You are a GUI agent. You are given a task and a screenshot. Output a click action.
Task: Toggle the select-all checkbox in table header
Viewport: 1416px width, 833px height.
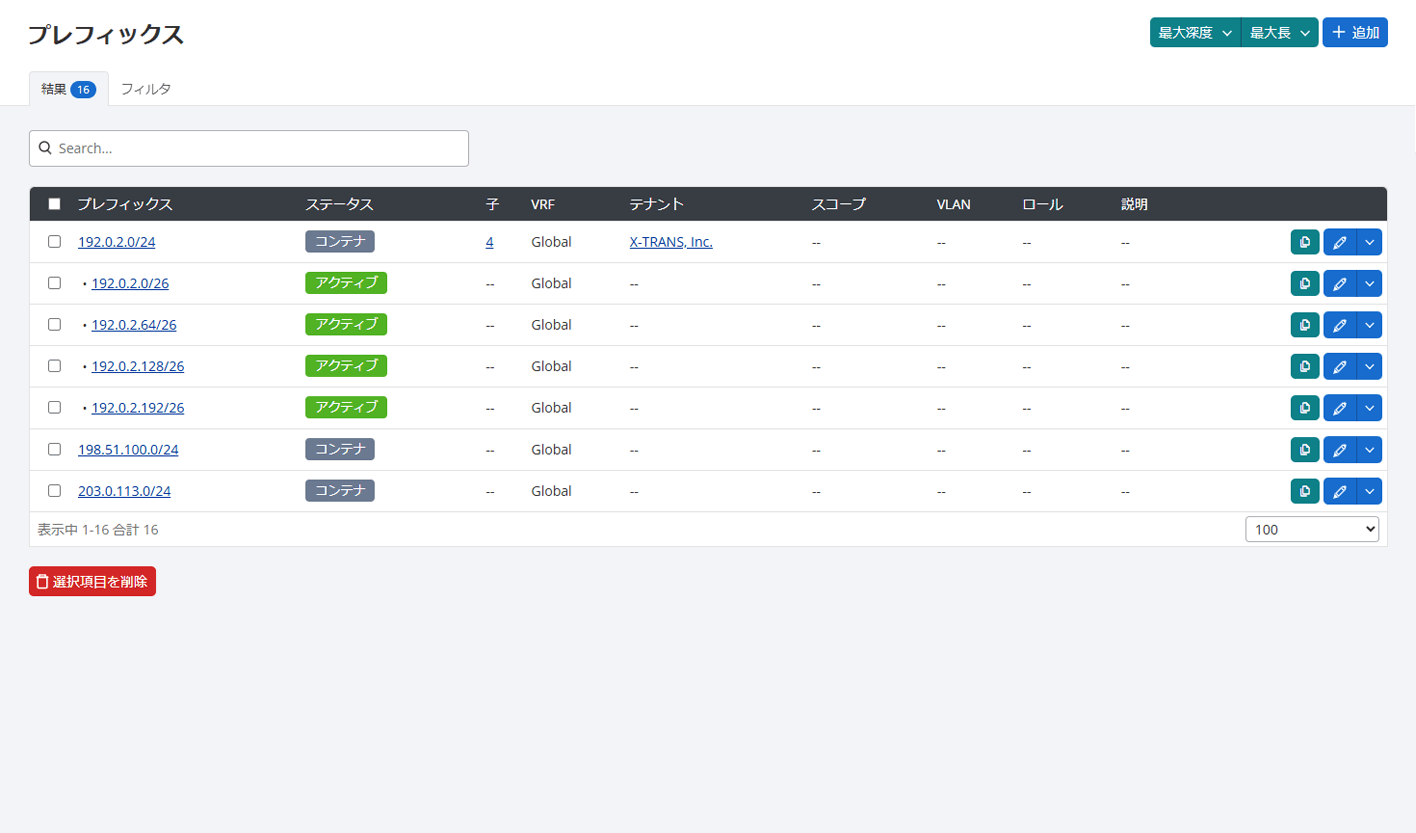point(55,204)
